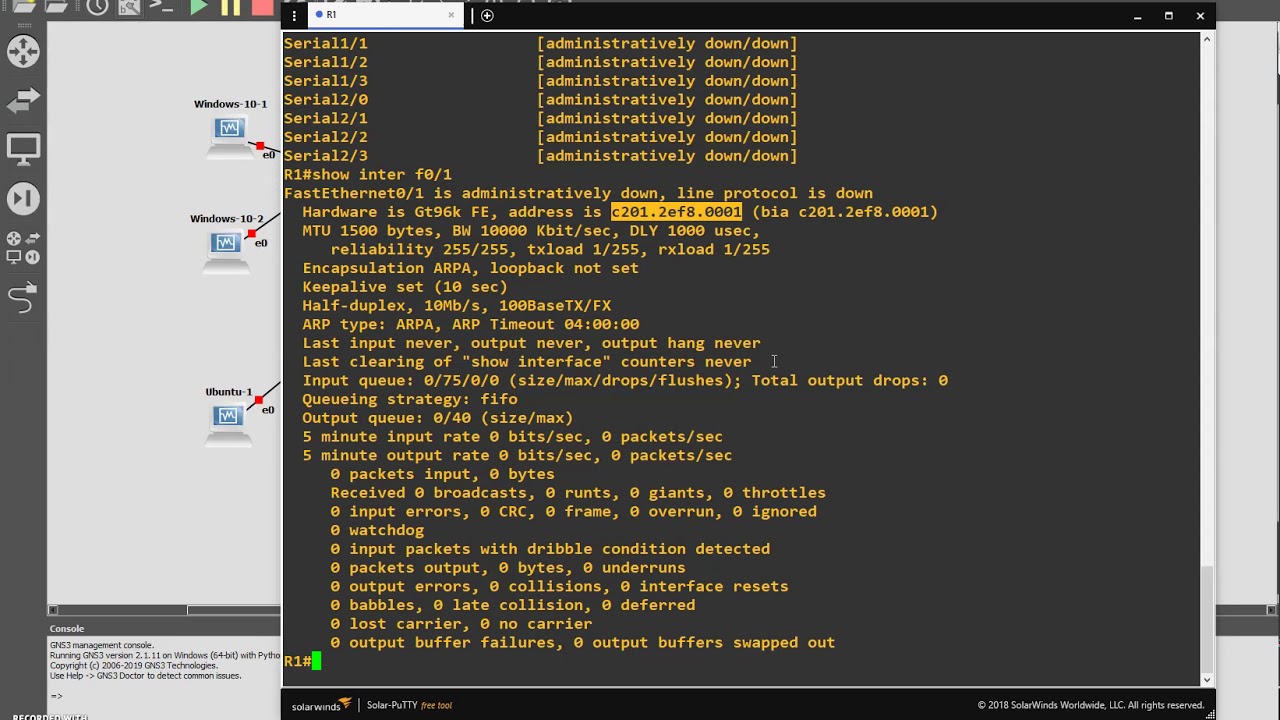Click the Serial1/1 interface row

click(541, 44)
